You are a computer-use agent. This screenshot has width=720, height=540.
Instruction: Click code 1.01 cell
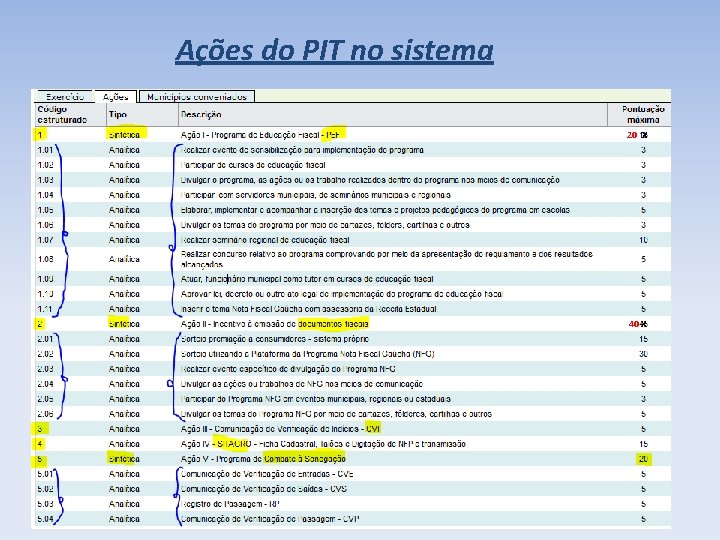(x=45, y=150)
